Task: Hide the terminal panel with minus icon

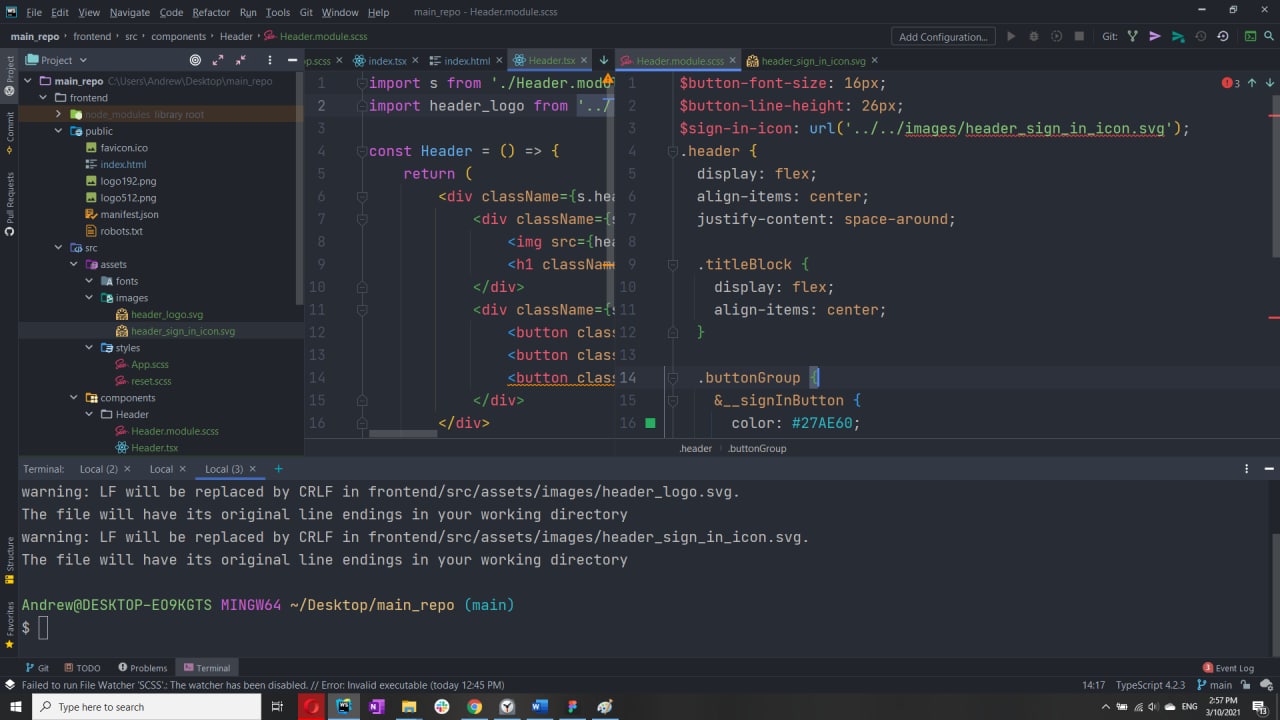Action: point(1269,469)
